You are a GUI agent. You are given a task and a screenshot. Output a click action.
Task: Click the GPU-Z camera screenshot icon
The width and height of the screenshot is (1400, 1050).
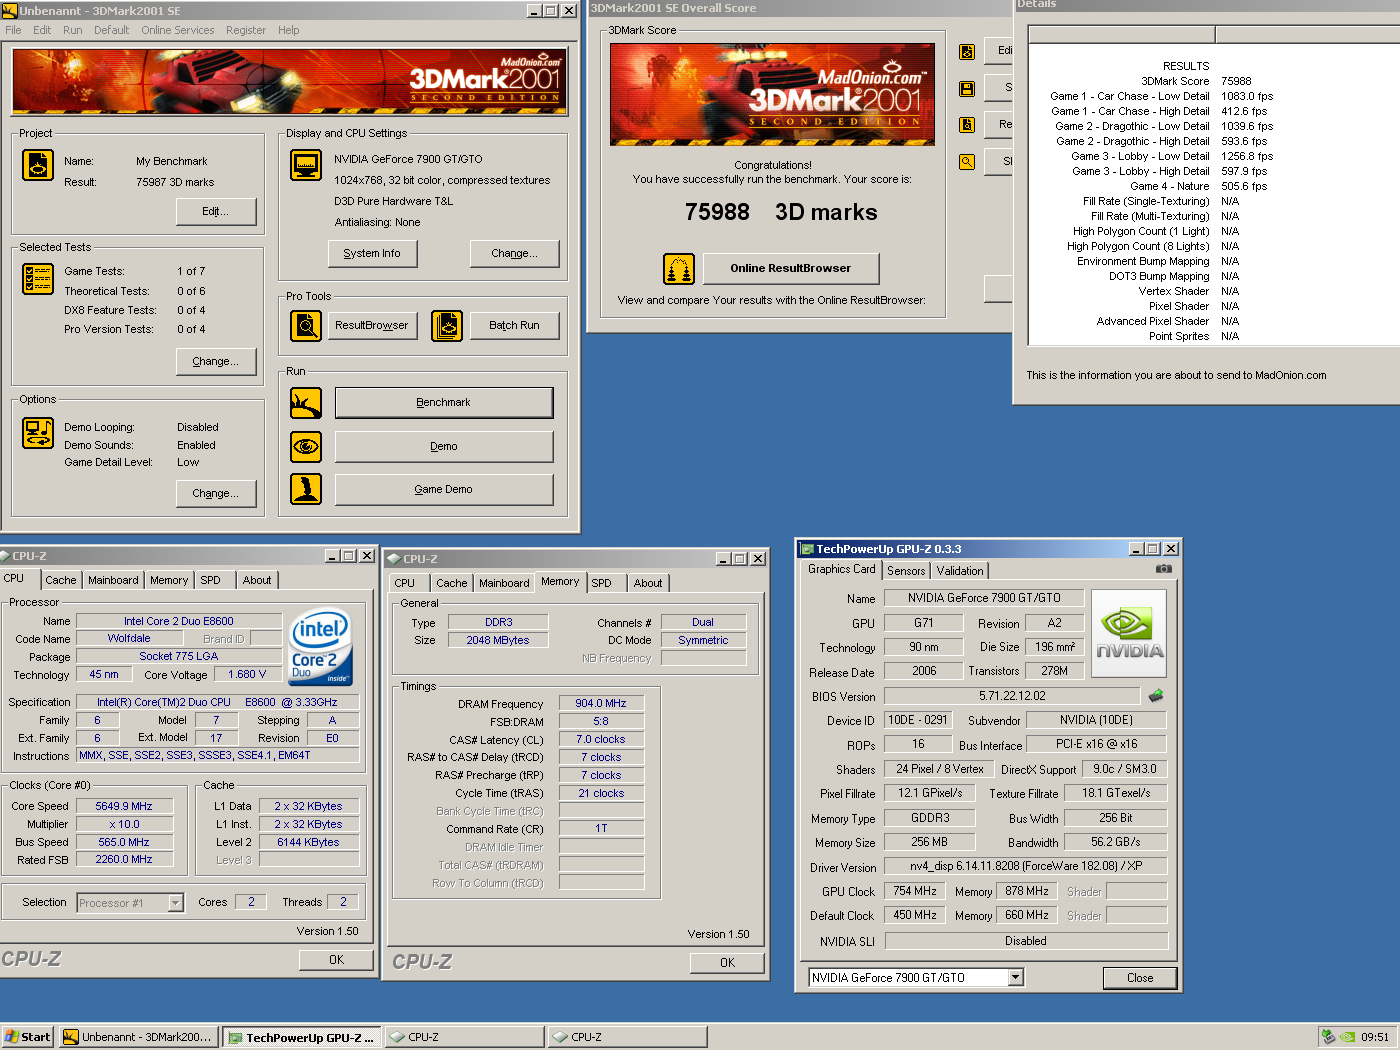point(1164,569)
